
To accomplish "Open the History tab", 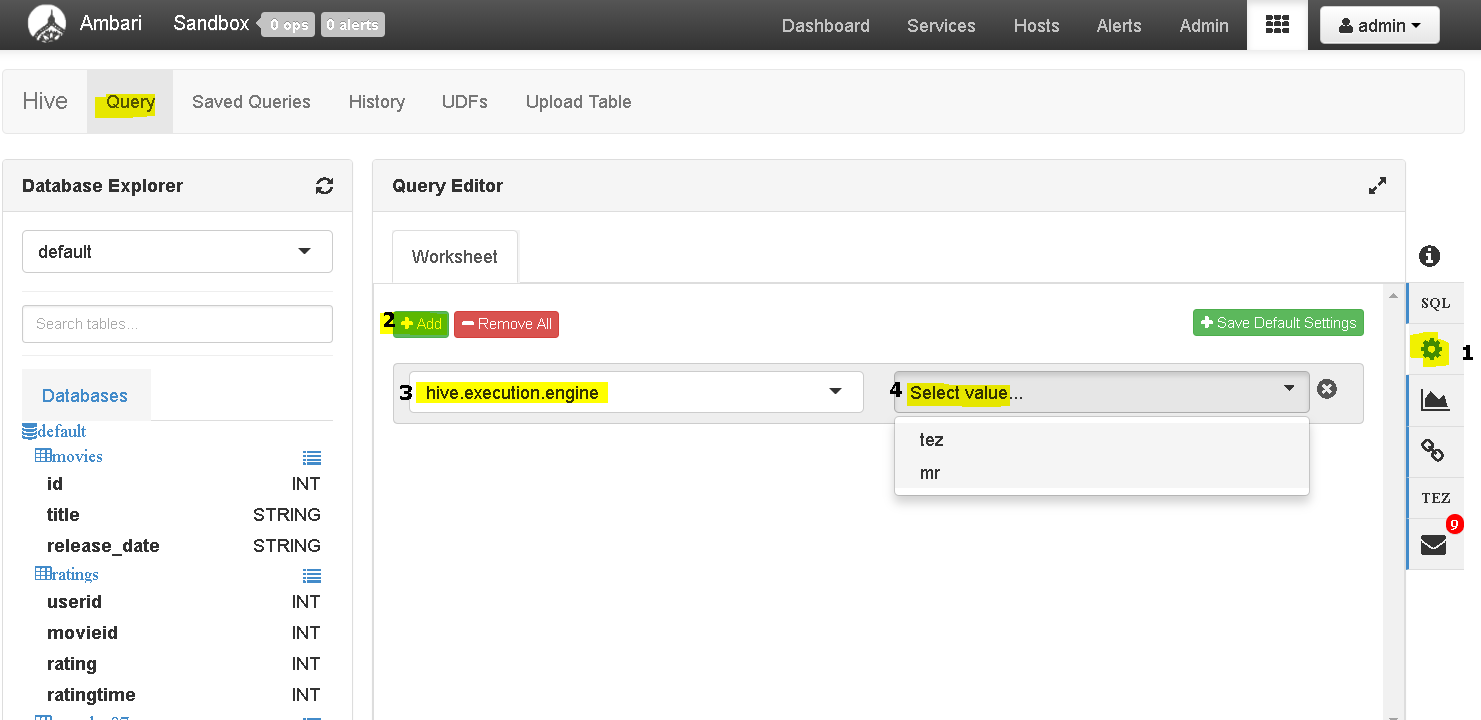I will (x=376, y=102).
